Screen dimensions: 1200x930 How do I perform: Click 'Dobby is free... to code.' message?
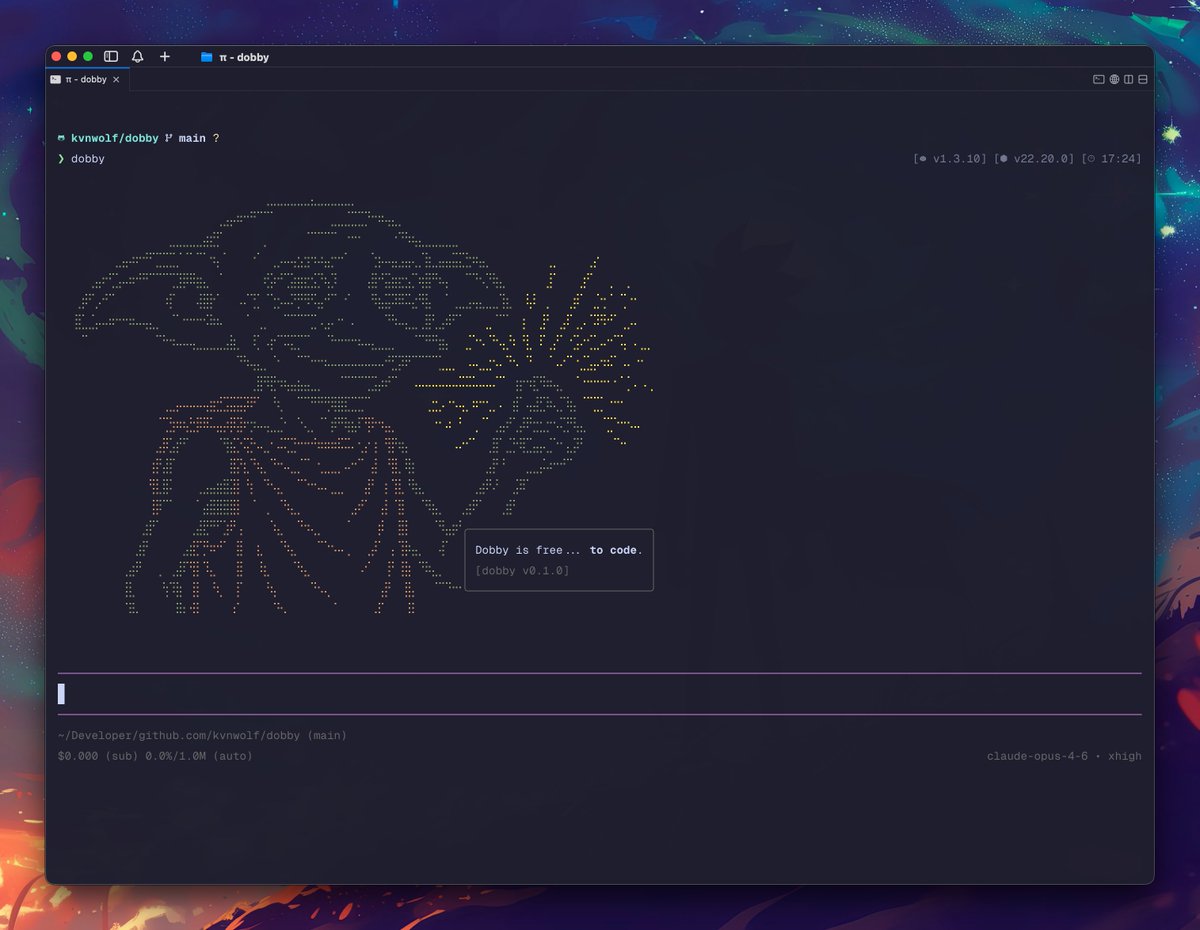pyautogui.click(x=559, y=550)
